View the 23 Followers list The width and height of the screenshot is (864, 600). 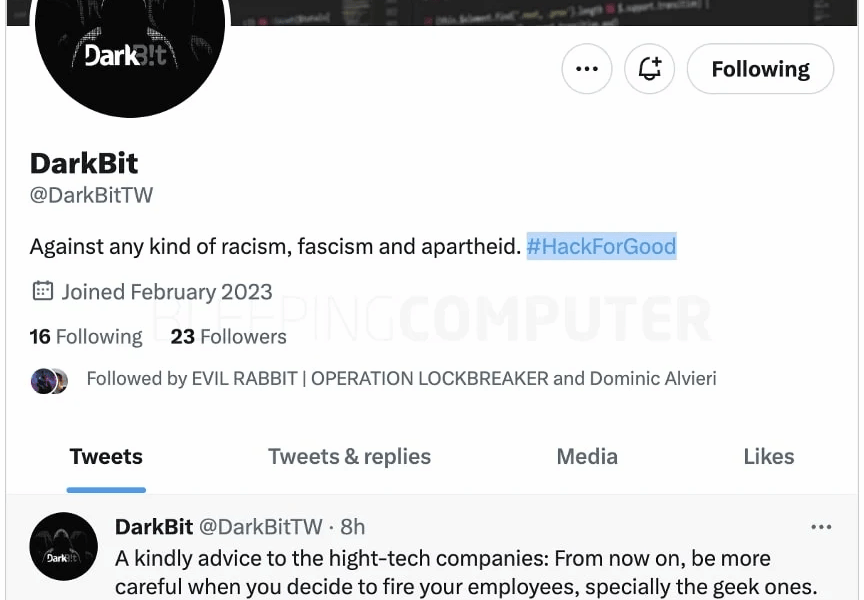[229, 337]
